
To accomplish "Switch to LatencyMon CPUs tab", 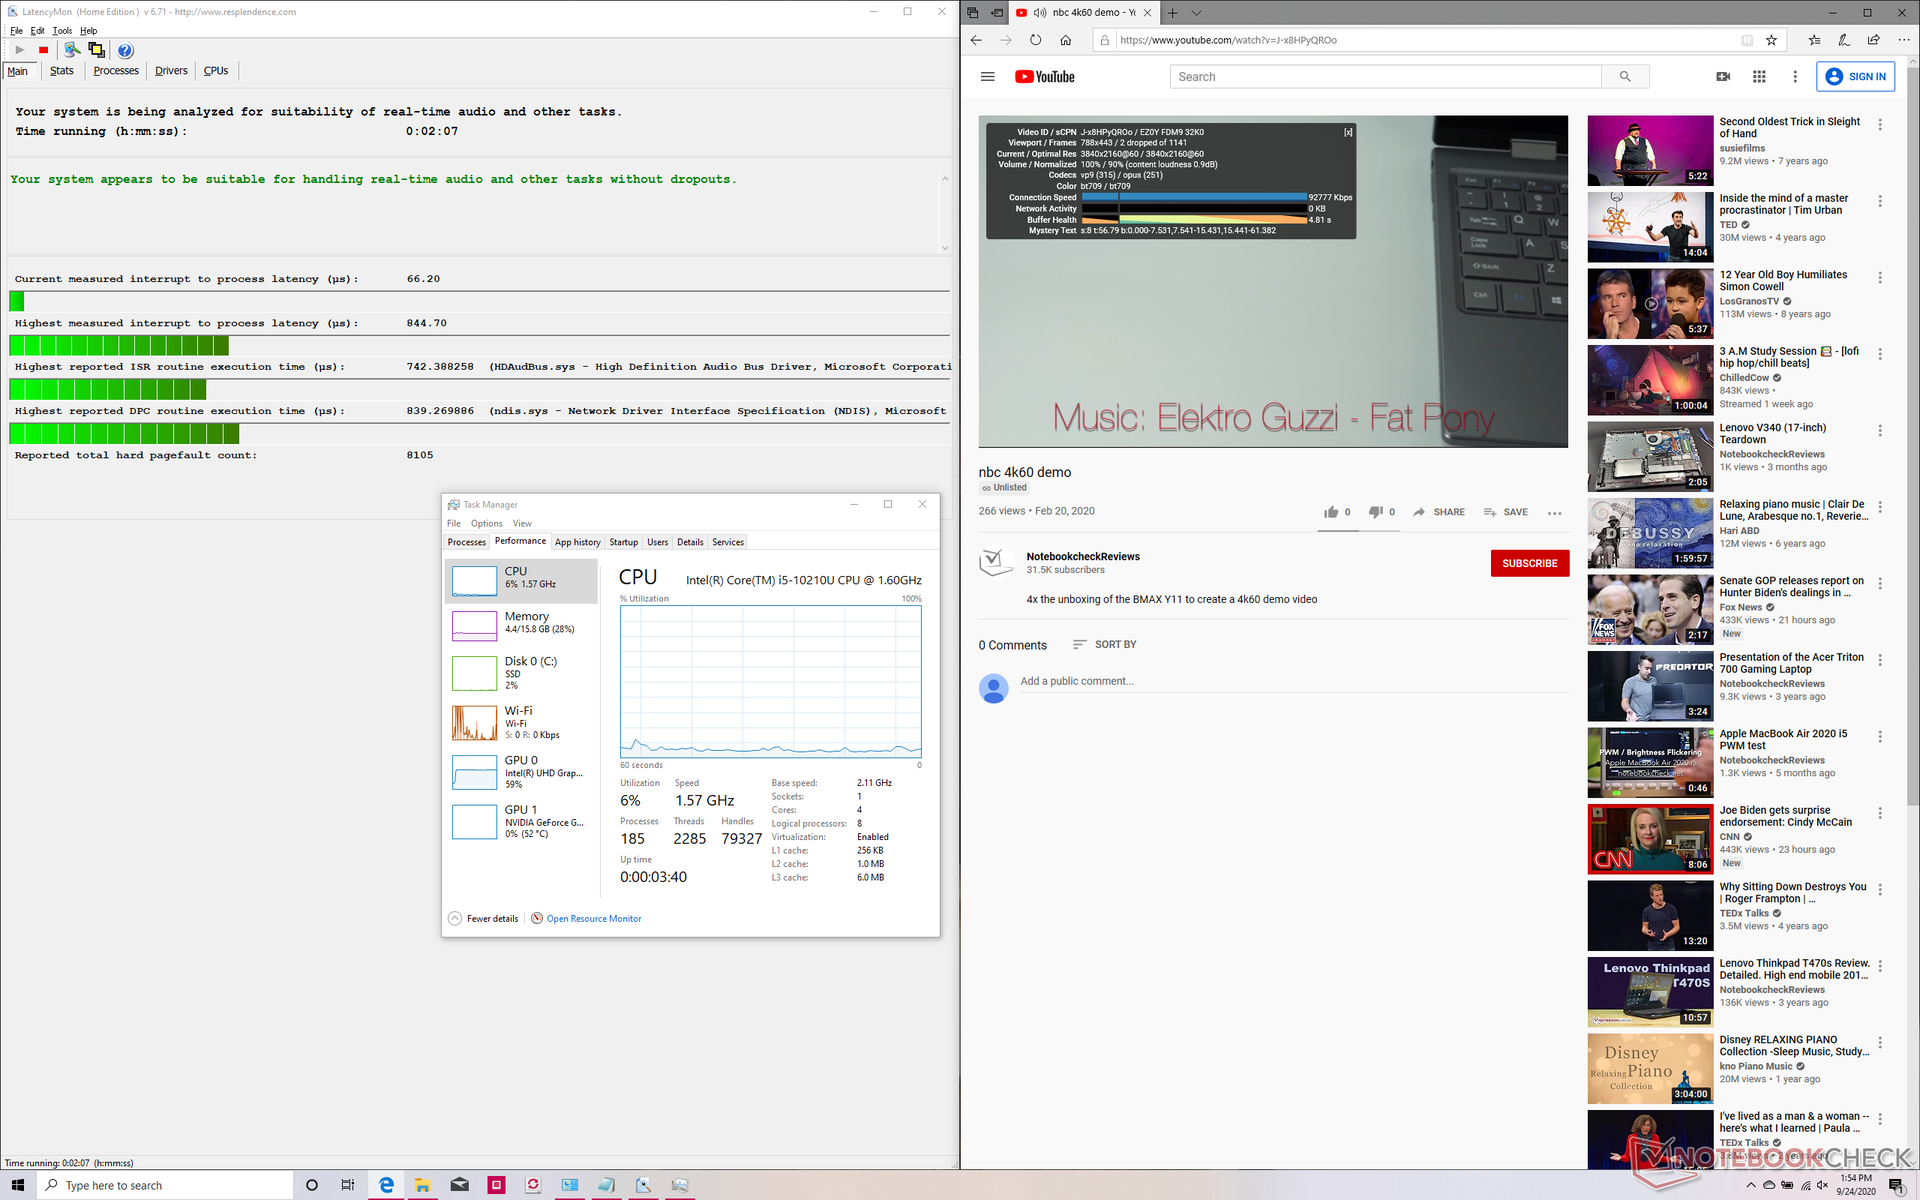I will click(216, 71).
